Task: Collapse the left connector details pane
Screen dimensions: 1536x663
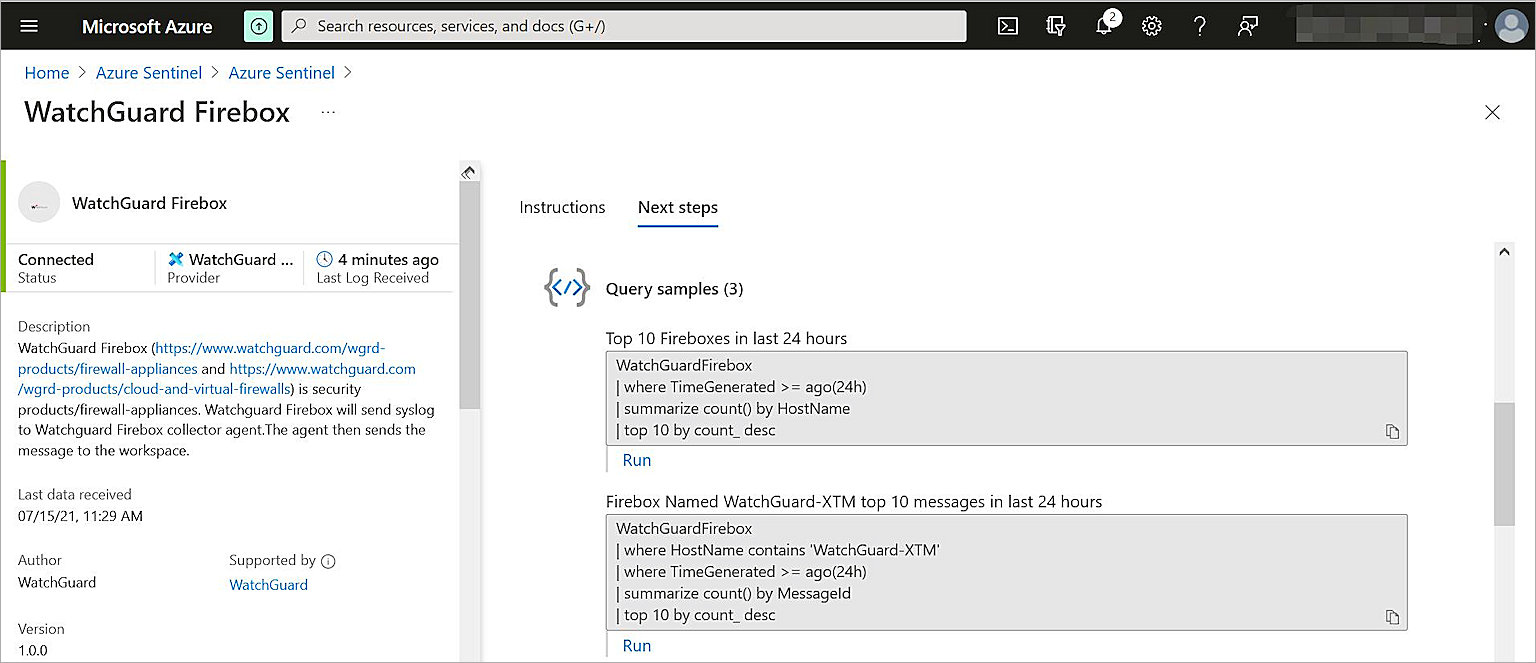Action: [468, 172]
